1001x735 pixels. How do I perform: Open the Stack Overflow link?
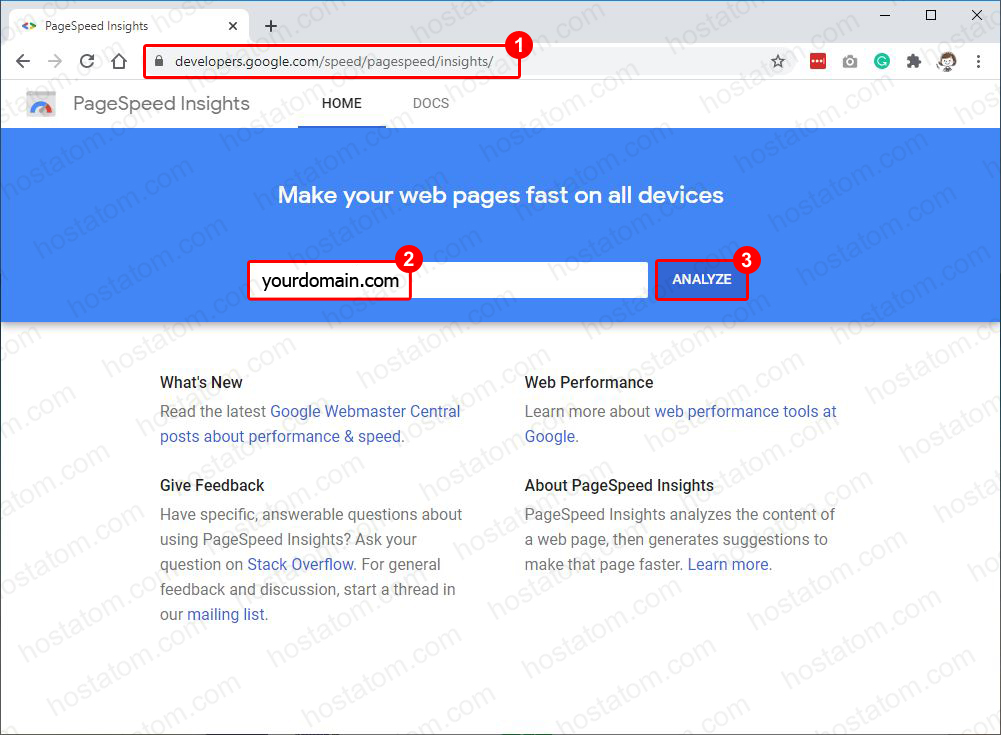300,565
